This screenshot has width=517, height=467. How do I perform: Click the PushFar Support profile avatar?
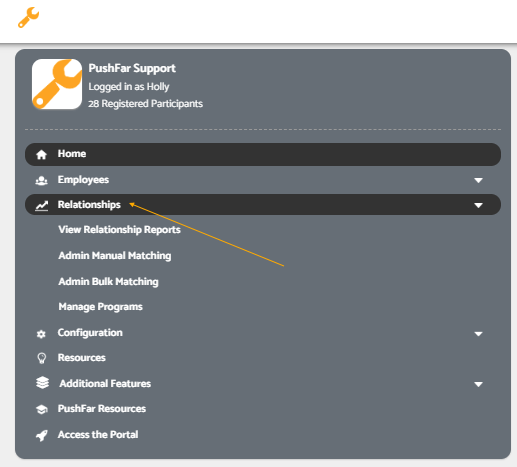57,84
